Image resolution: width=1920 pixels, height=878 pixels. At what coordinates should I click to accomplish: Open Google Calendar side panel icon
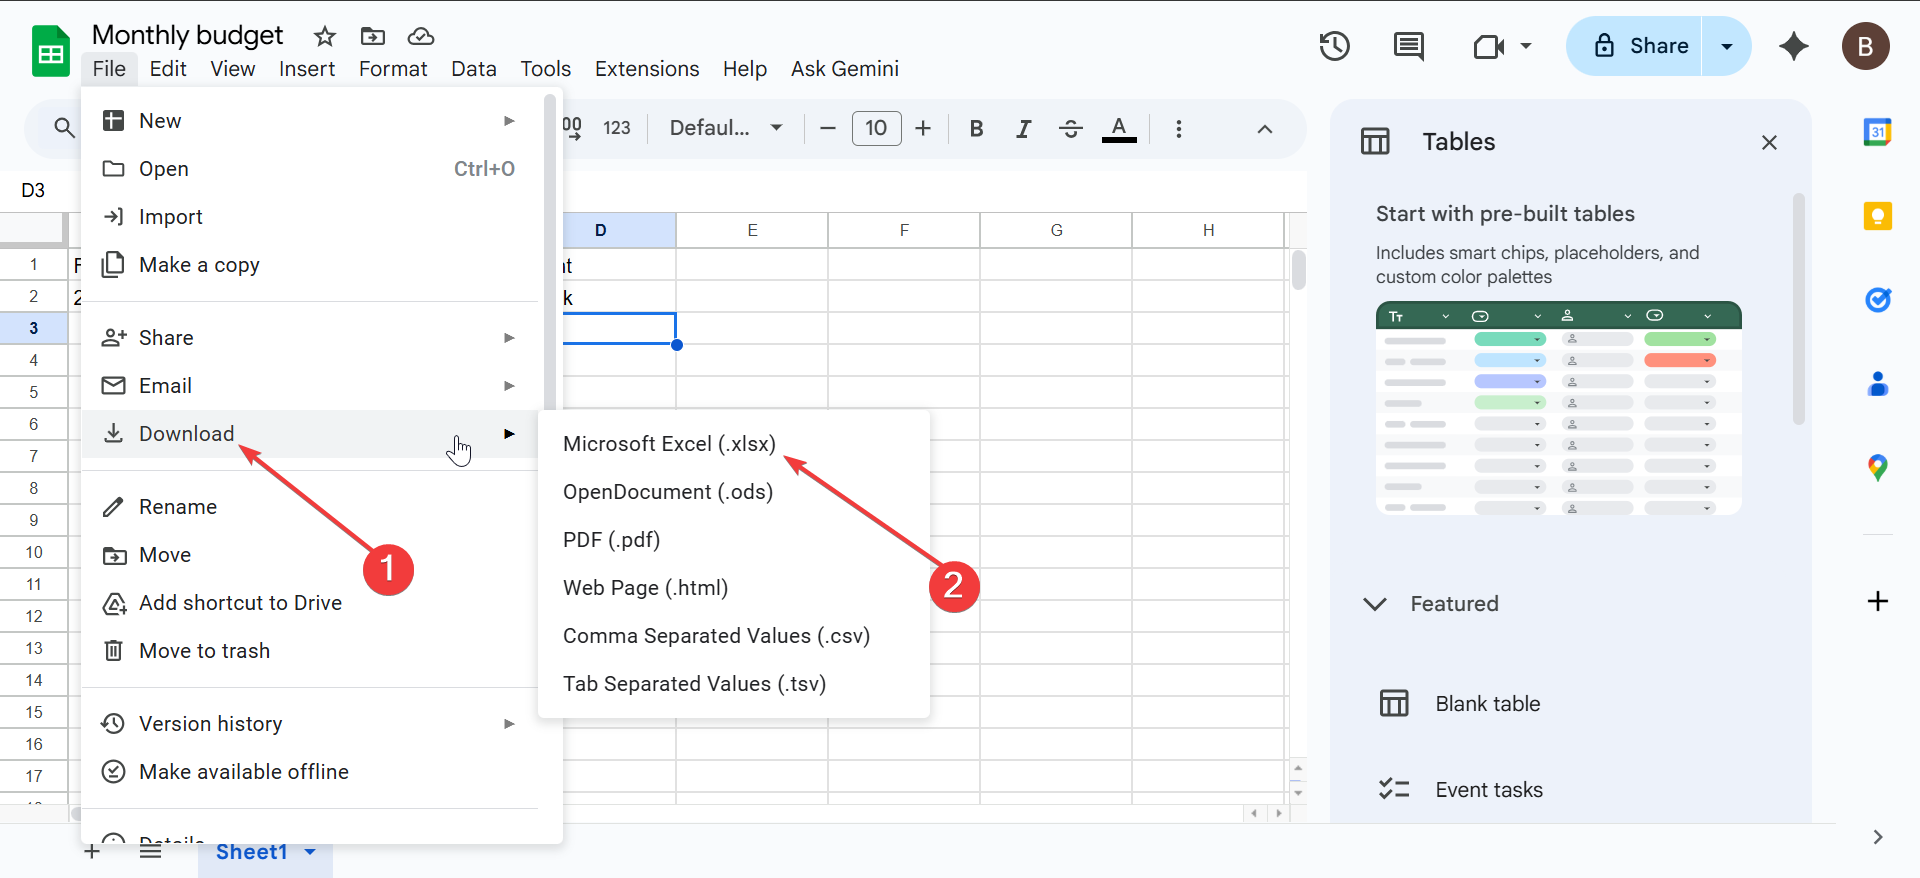[x=1877, y=132]
